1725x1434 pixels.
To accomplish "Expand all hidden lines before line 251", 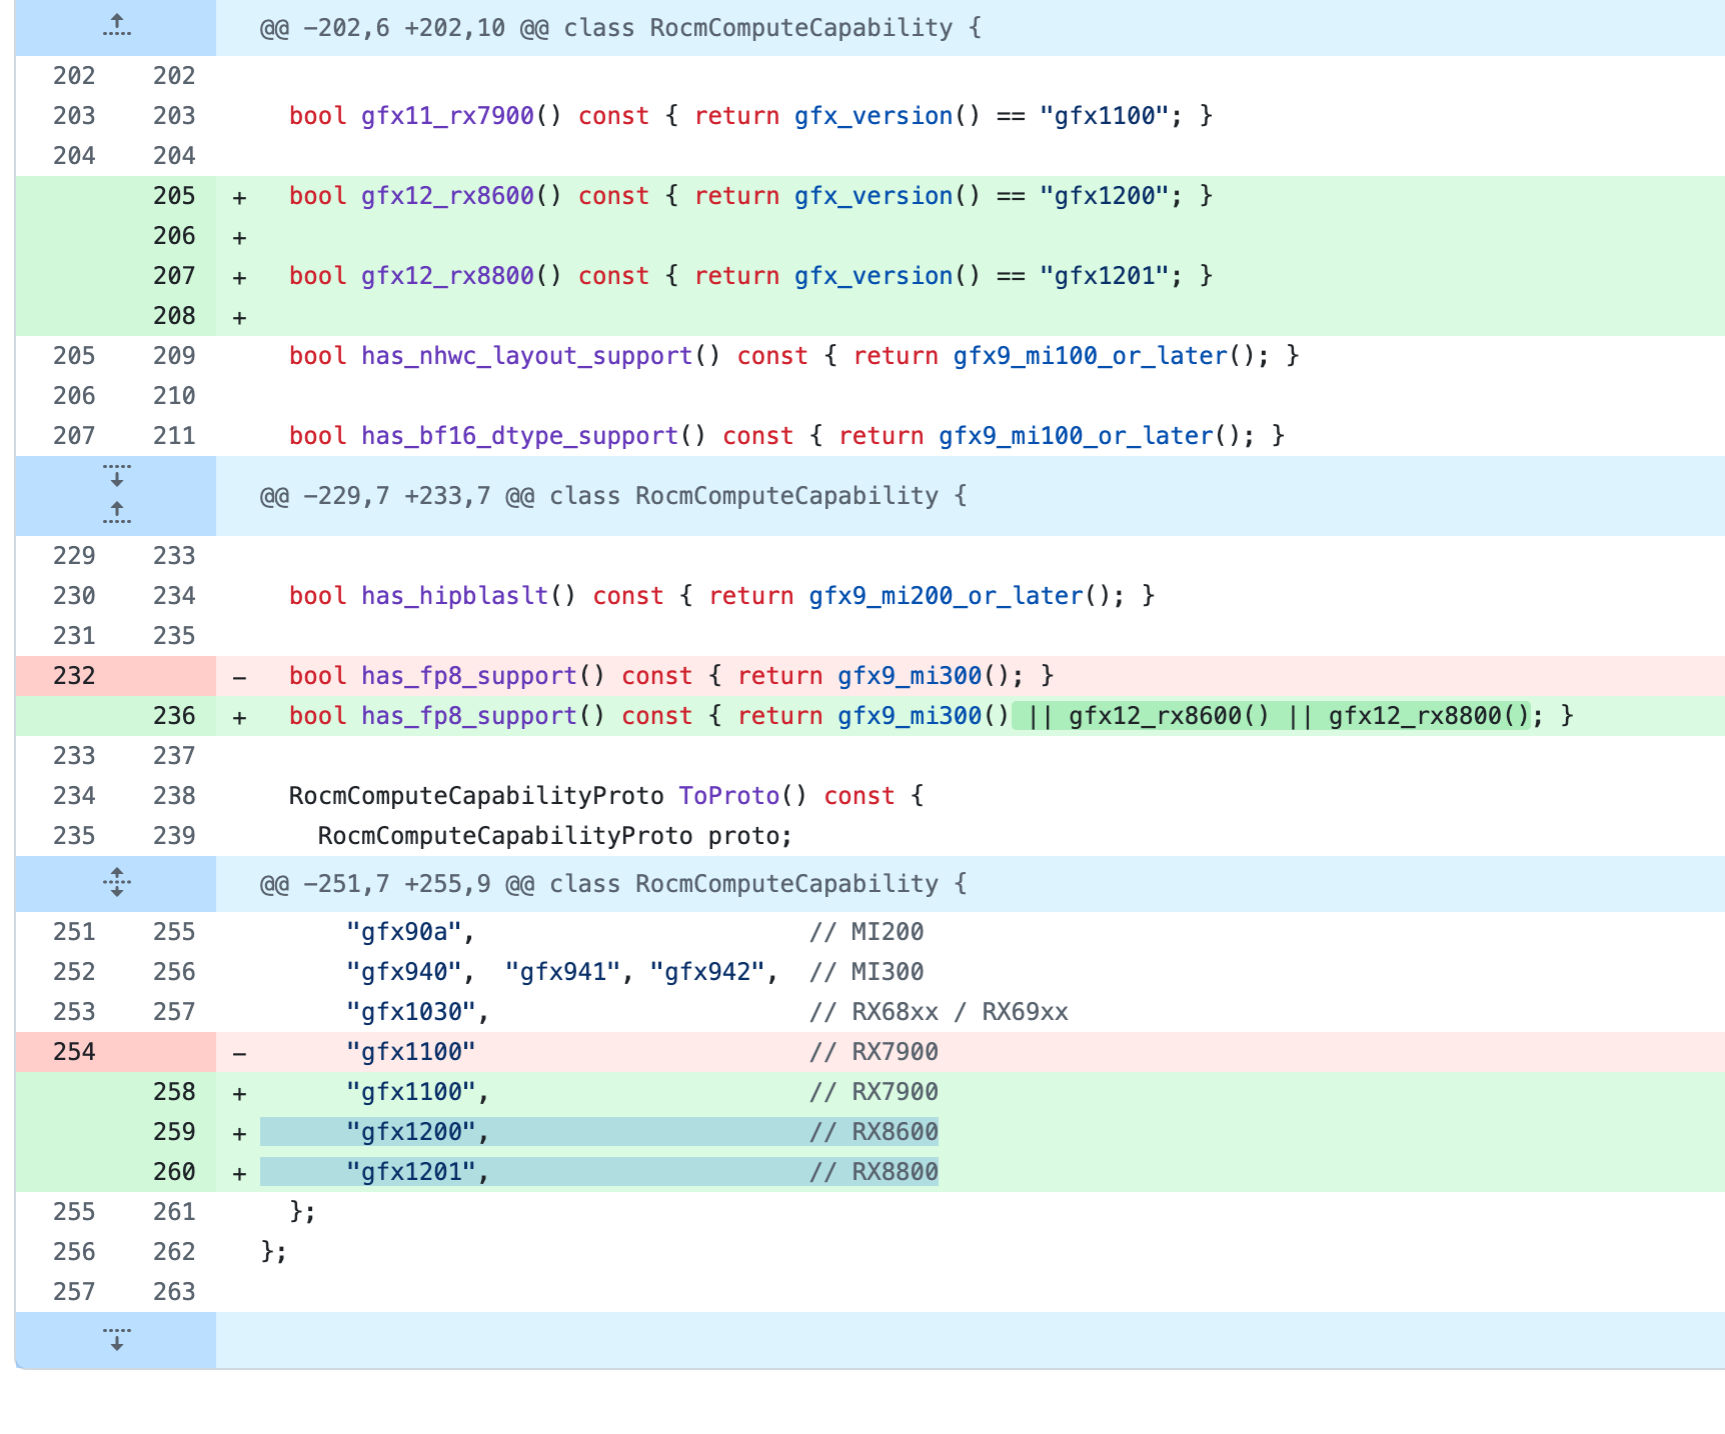I will (116, 883).
